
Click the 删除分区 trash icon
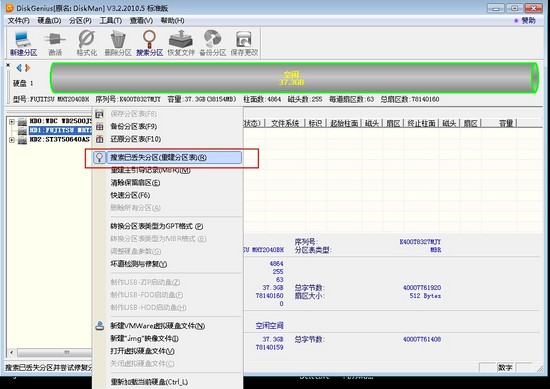[x=118, y=43]
